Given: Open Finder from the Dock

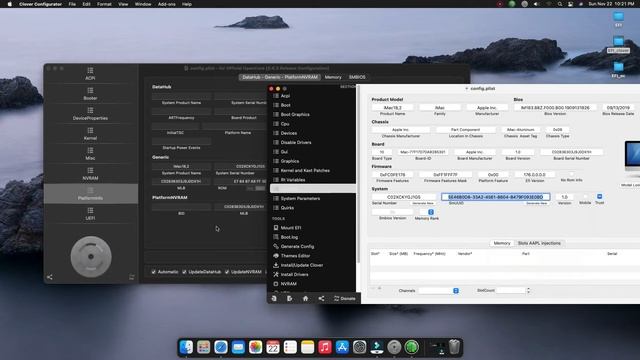Looking at the screenshot, I should click(x=187, y=347).
